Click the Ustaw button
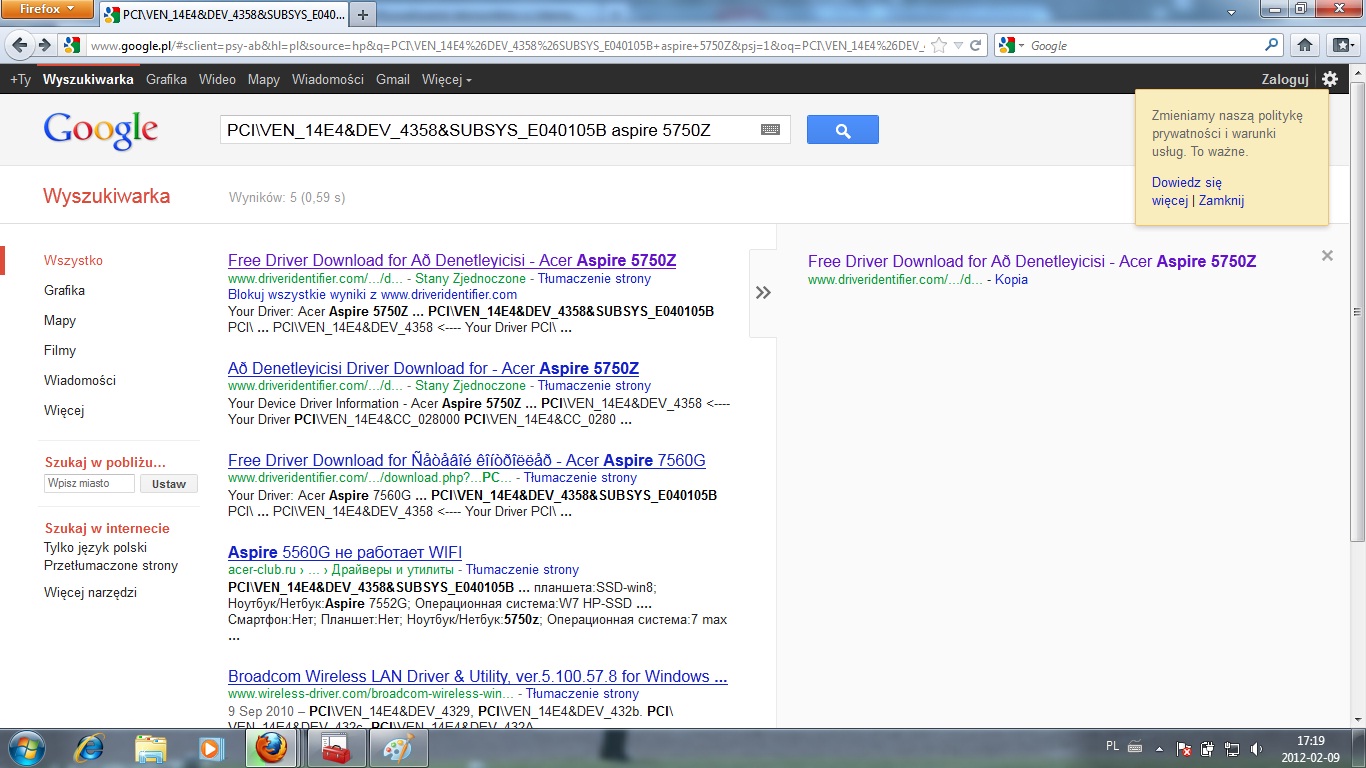Viewport: 1366px width, 768px height. tap(169, 484)
